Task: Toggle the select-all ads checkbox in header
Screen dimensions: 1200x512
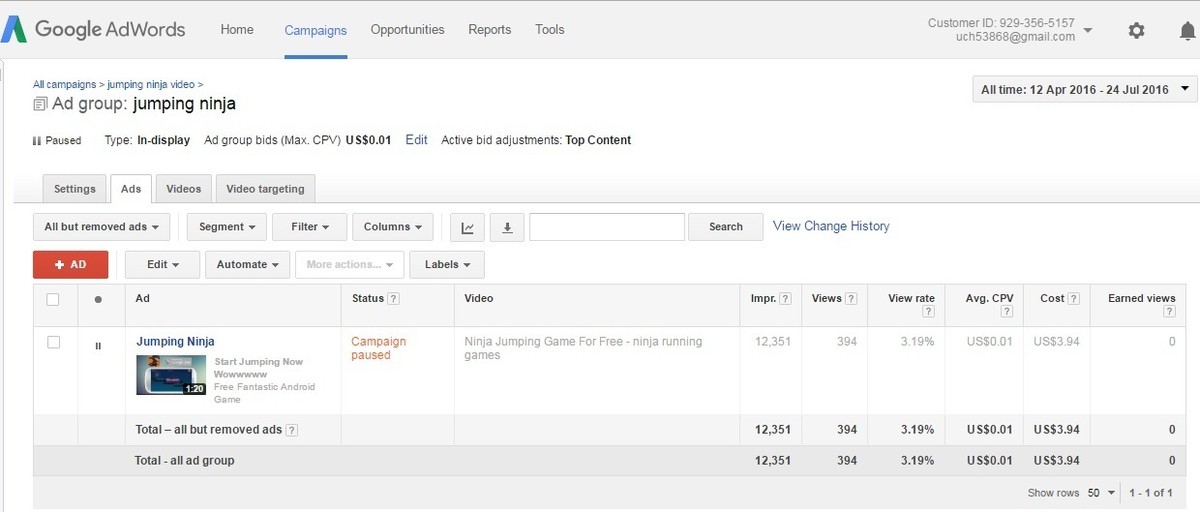Action: pos(54,299)
